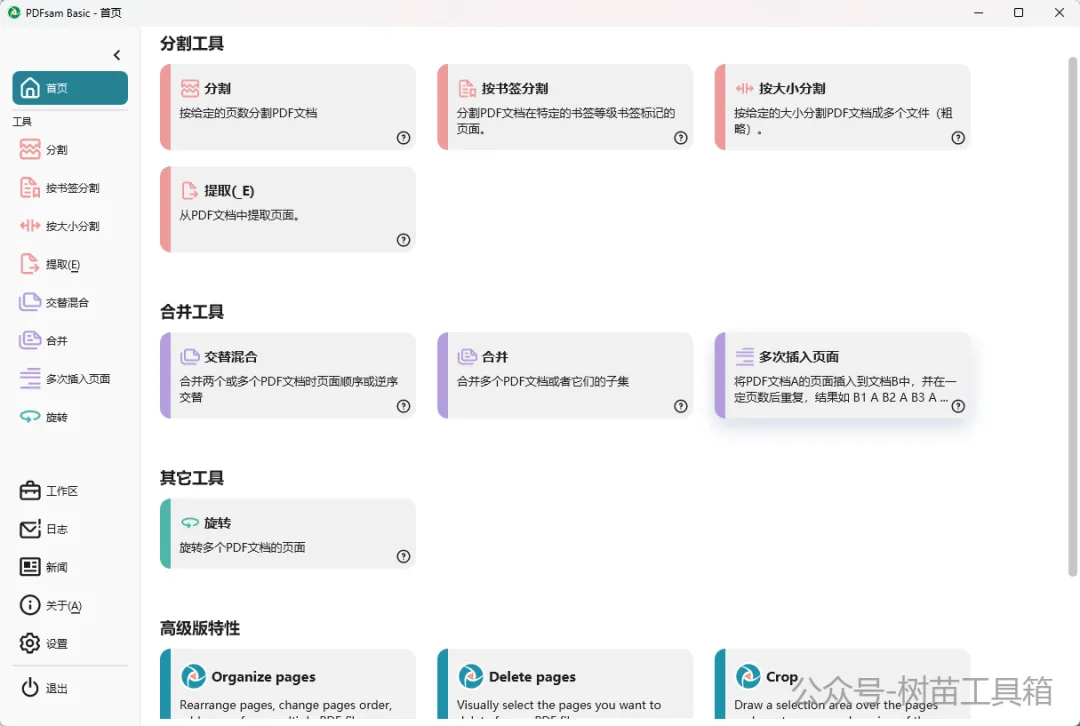
Task: Open the 分割 tool card
Action: (288, 107)
